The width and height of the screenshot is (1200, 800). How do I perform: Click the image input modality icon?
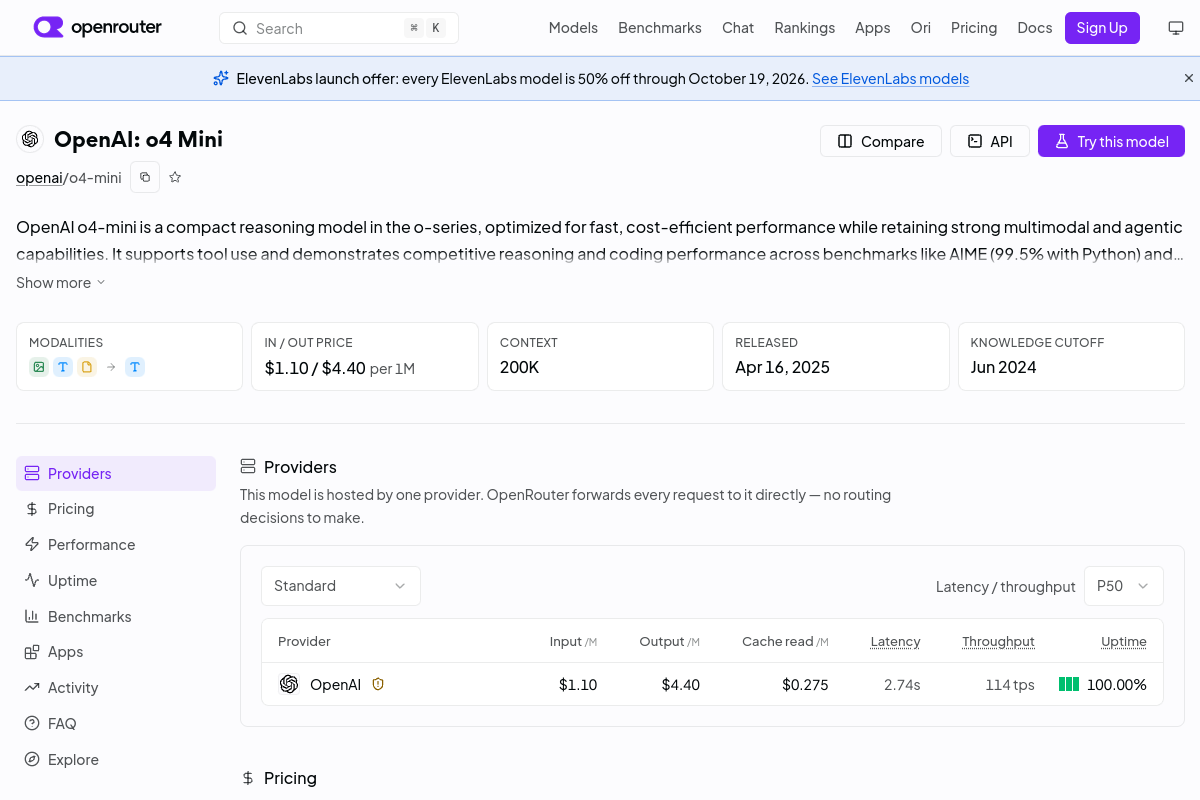click(x=39, y=367)
